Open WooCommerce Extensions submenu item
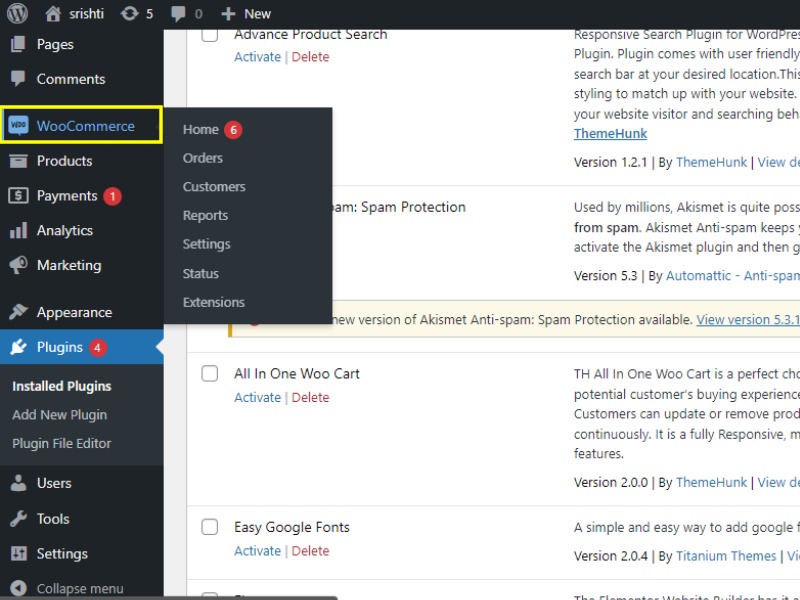Image resolution: width=800 pixels, height=600 pixels. (214, 302)
